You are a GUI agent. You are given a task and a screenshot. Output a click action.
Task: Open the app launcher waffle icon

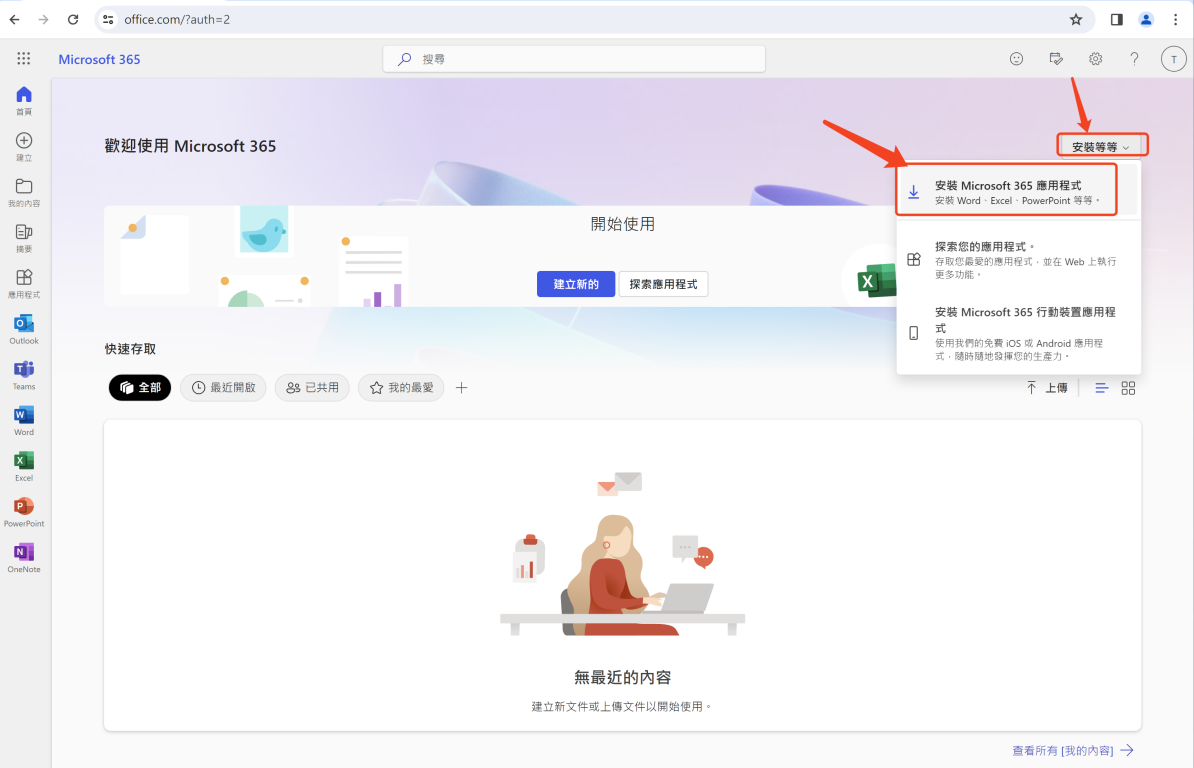coord(24,59)
